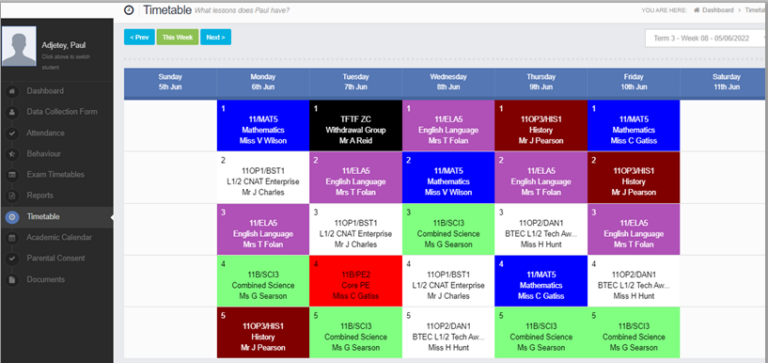
Task: Select Friday period 2 History lesson
Action: click(x=634, y=177)
